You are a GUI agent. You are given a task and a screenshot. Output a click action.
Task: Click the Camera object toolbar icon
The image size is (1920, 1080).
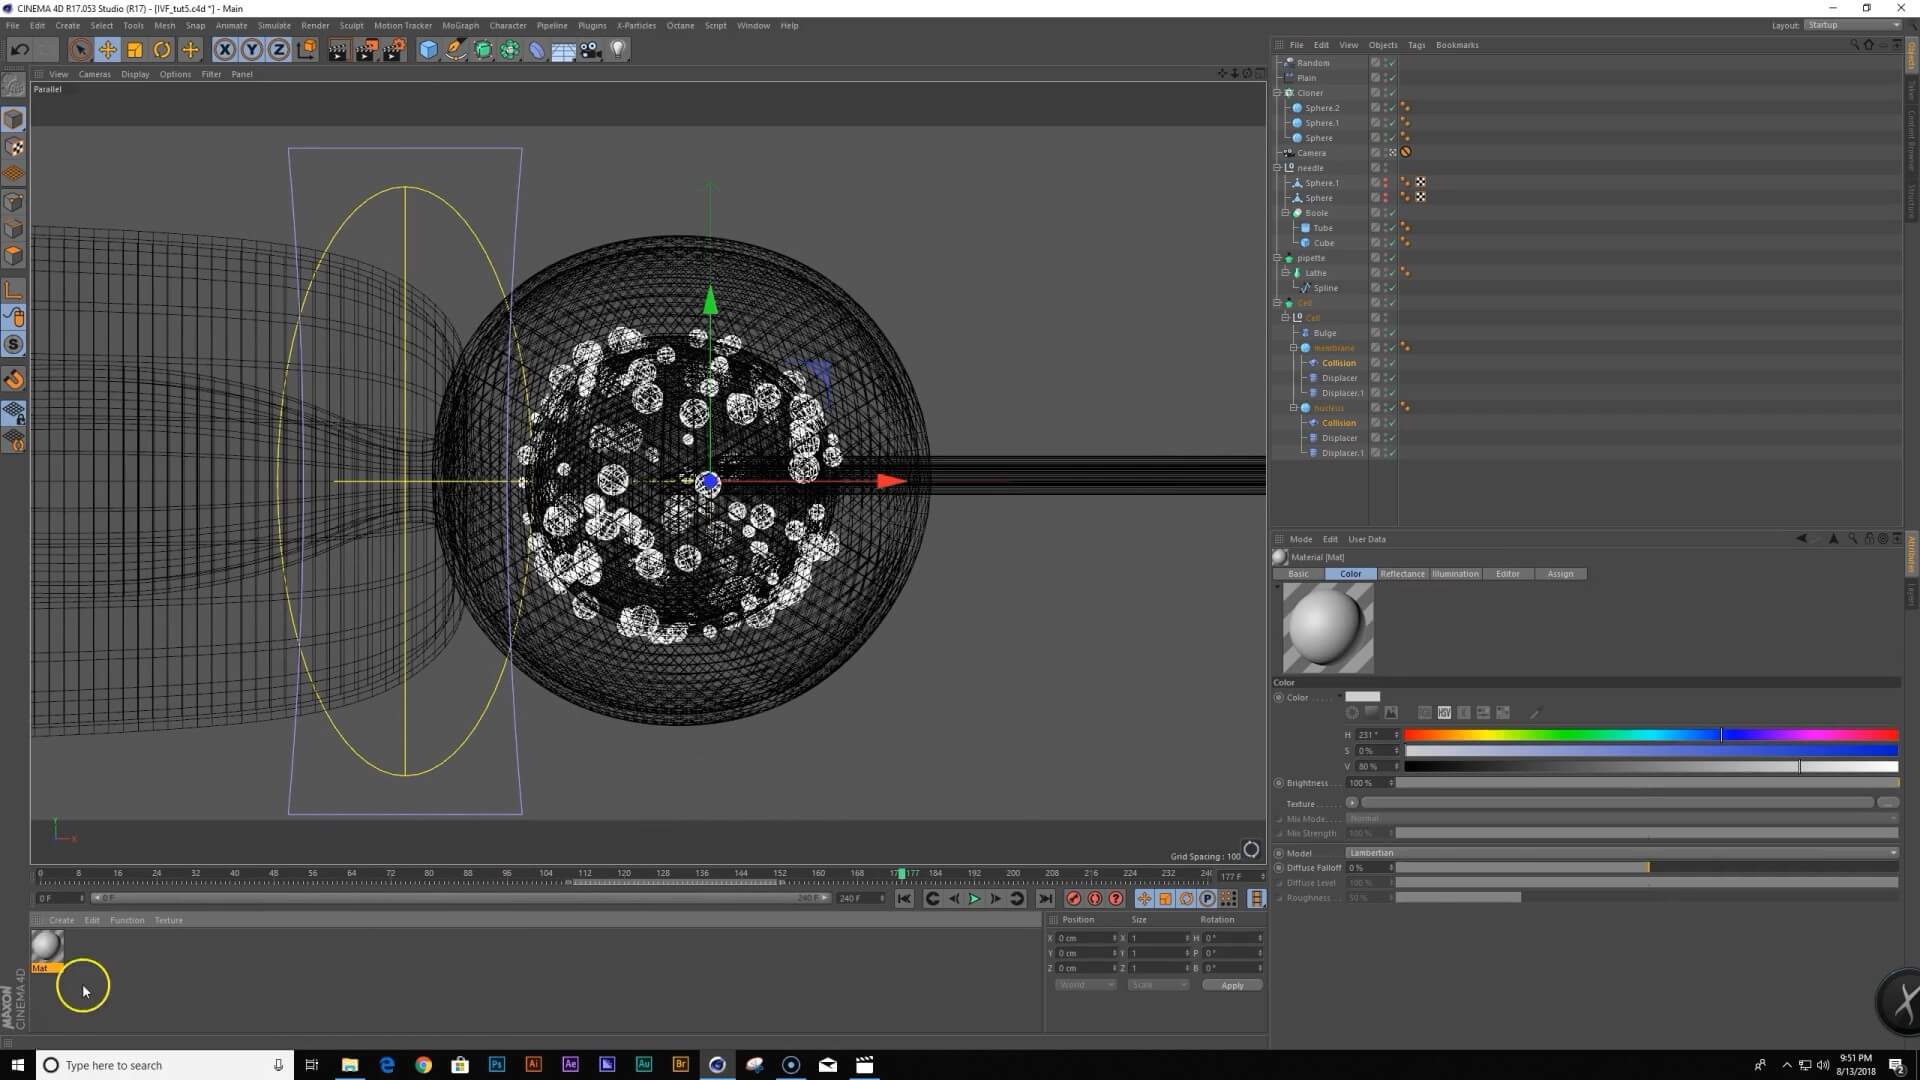click(x=591, y=49)
